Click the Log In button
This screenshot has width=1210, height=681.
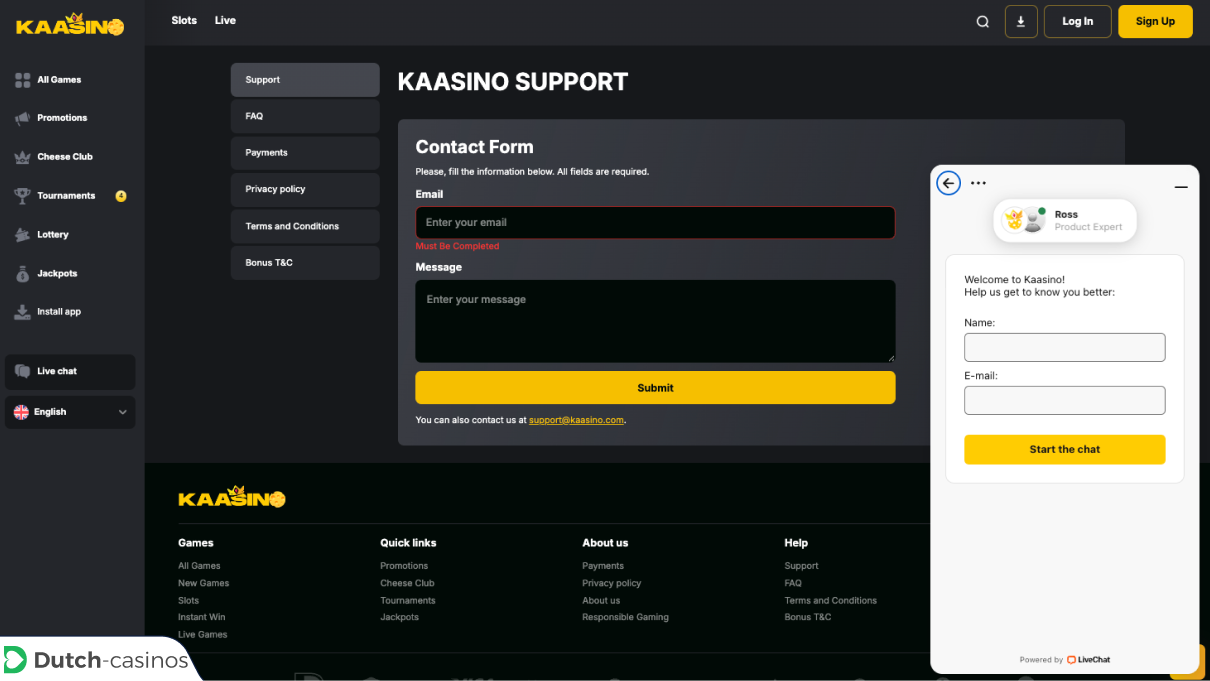[x=1078, y=21]
